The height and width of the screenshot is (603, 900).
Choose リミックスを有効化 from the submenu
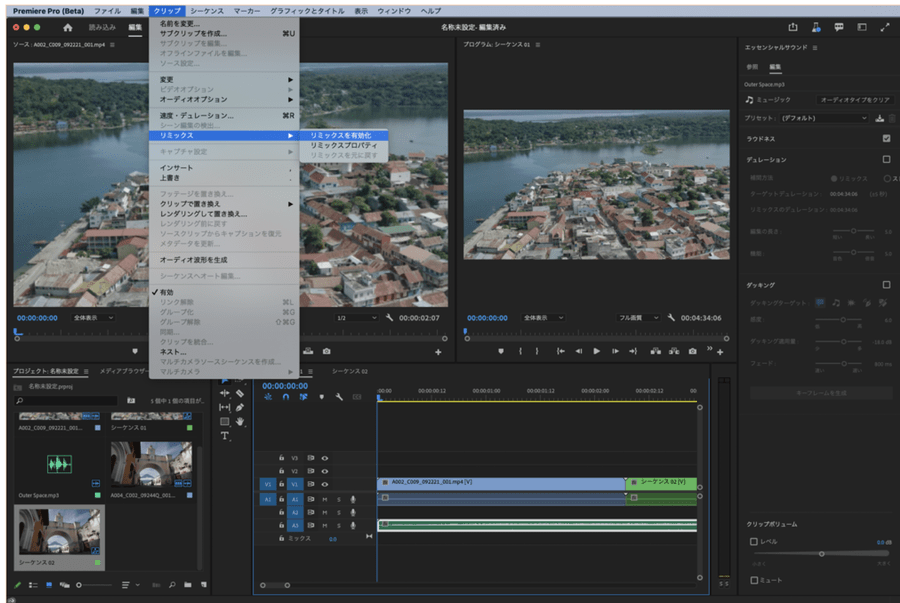340,135
